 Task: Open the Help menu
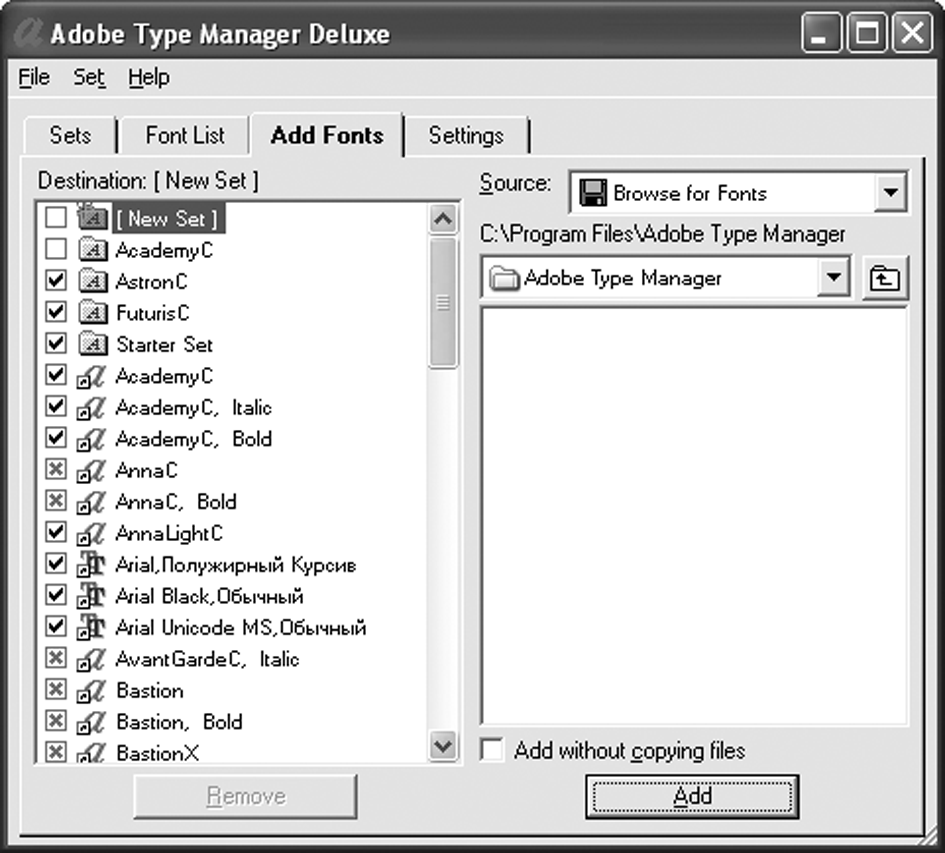pyautogui.click(x=149, y=77)
